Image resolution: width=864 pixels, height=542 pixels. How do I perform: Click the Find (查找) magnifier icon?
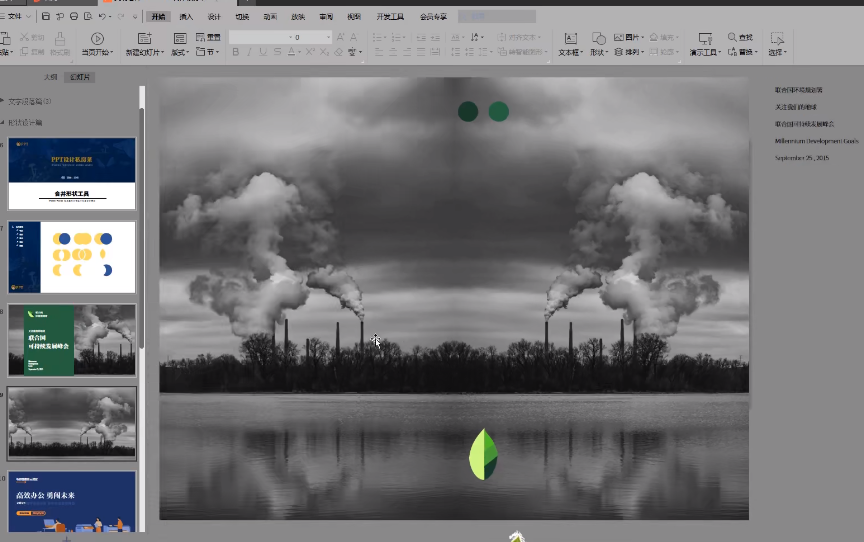[733, 37]
